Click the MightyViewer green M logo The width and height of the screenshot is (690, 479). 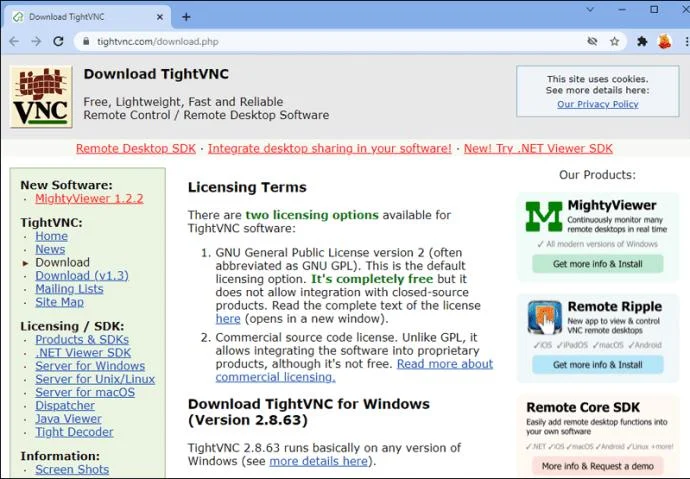pyautogui.click(x=544, y=216)
